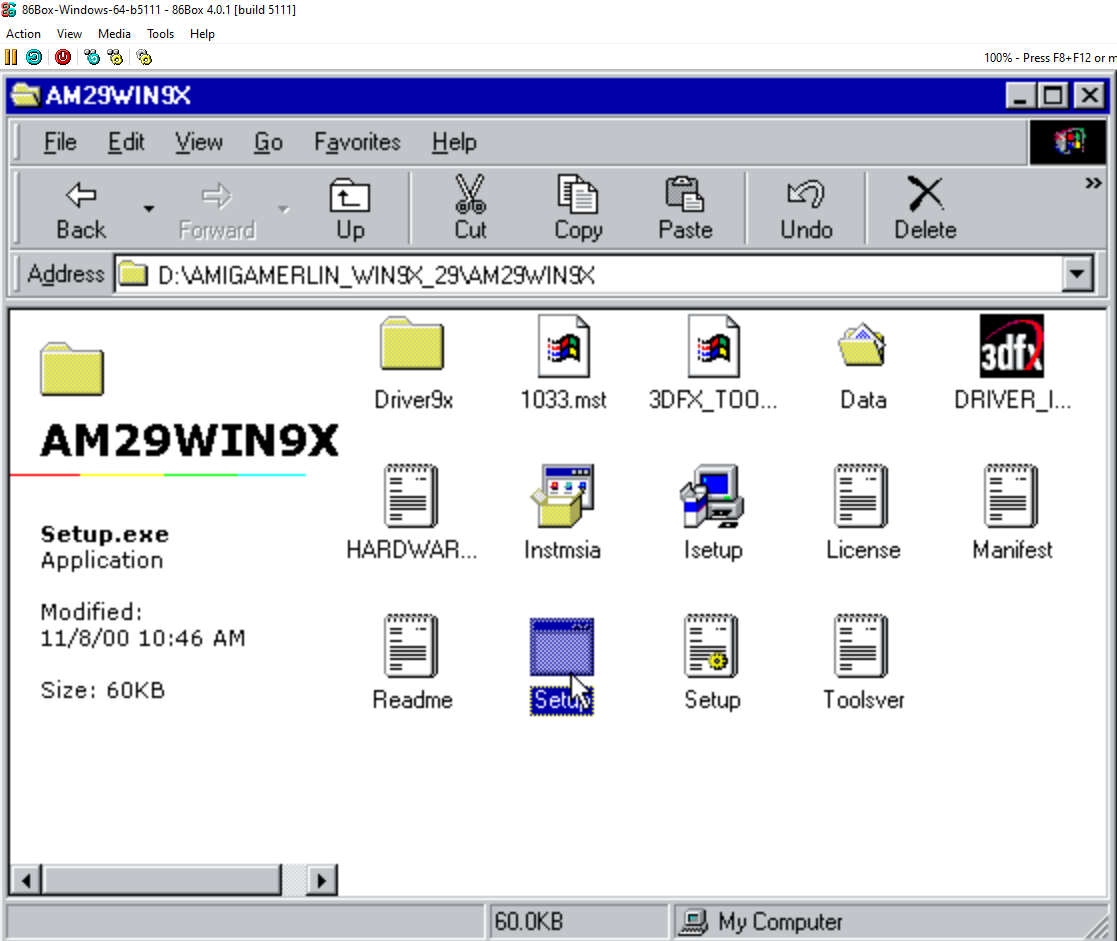Image resolution: width=1117 pixels, height=941 pixels.
Task: Open the Back button history dropdown arrow
Action: point(148,209)
